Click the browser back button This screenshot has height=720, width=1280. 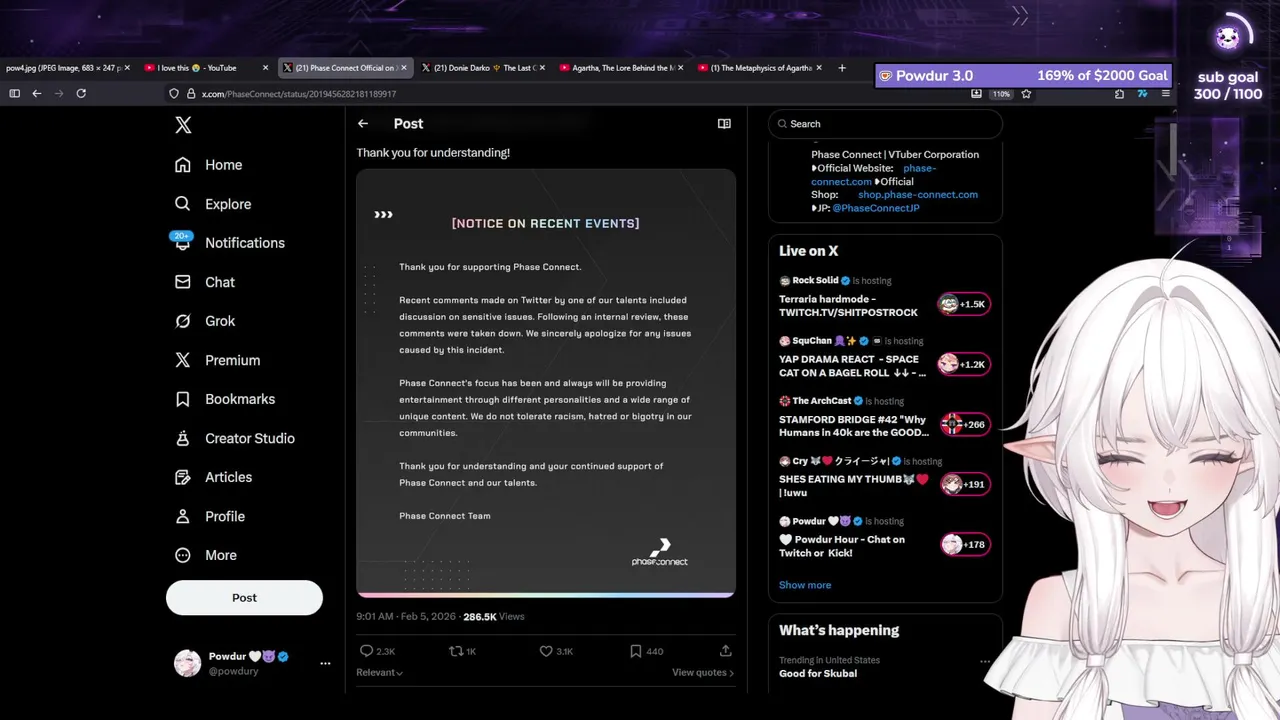[x=37, y=93]
